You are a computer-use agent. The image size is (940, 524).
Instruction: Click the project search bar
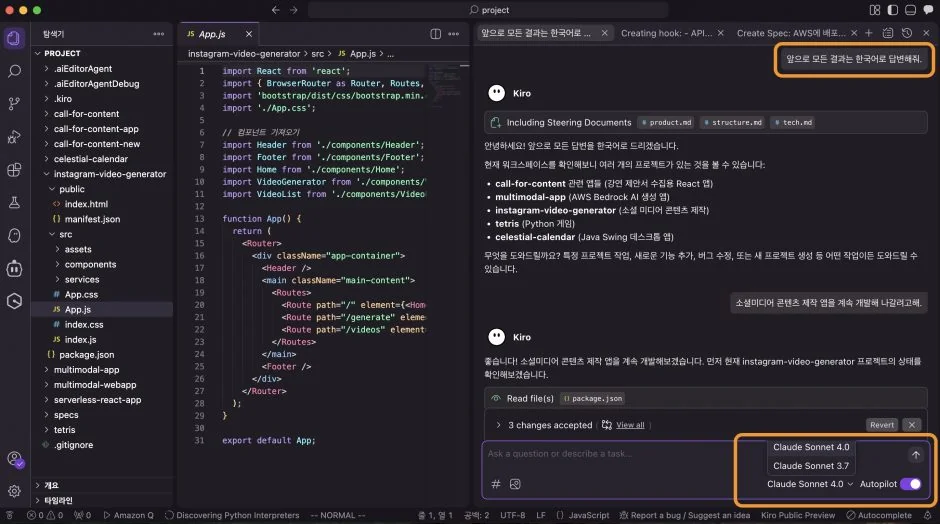[488, 10]
